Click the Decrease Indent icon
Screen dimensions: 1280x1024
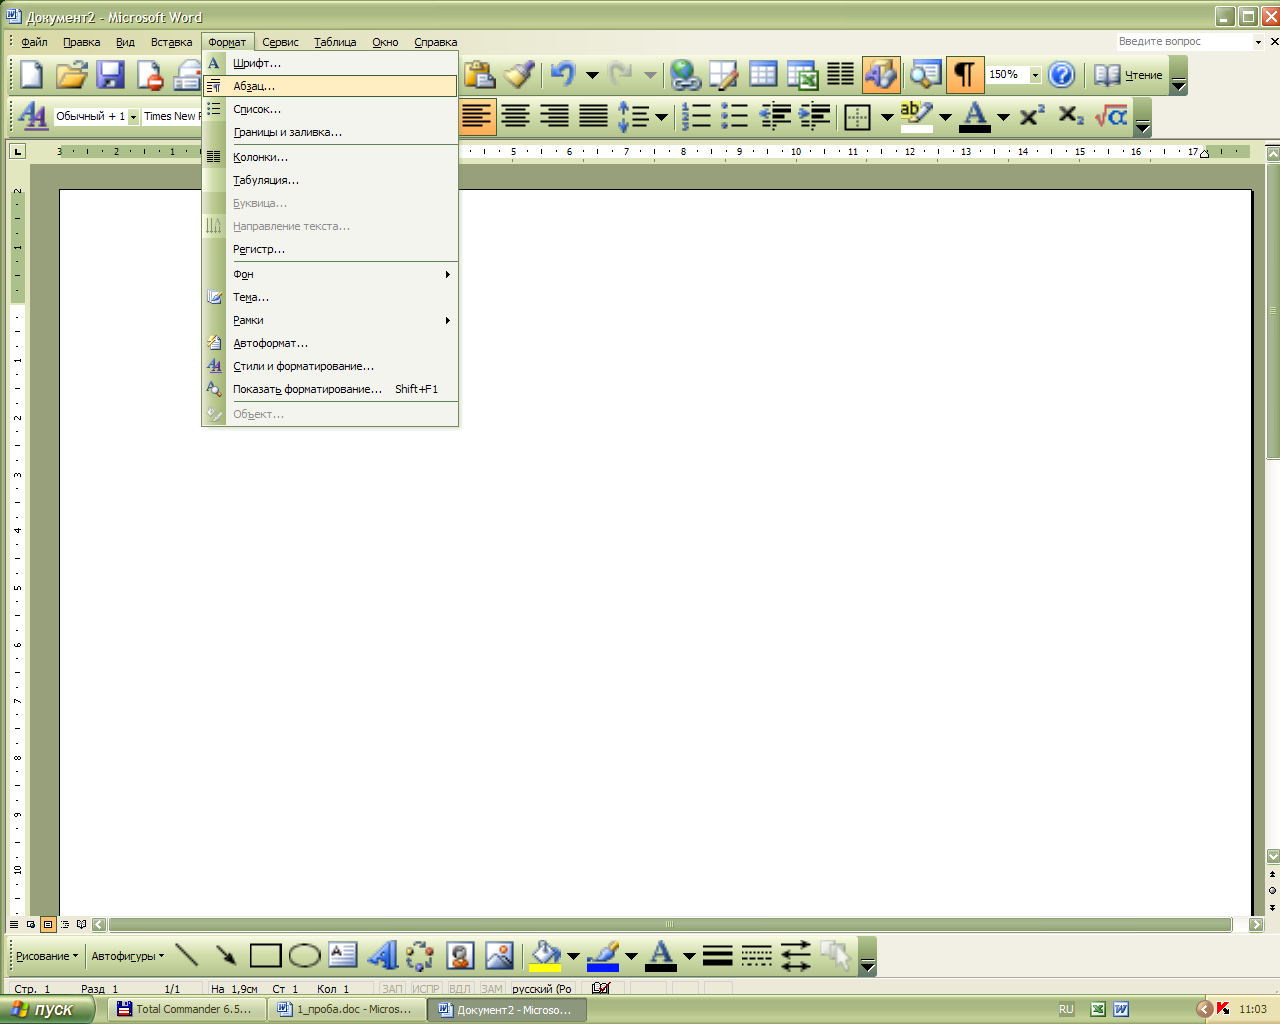[775, 116]
